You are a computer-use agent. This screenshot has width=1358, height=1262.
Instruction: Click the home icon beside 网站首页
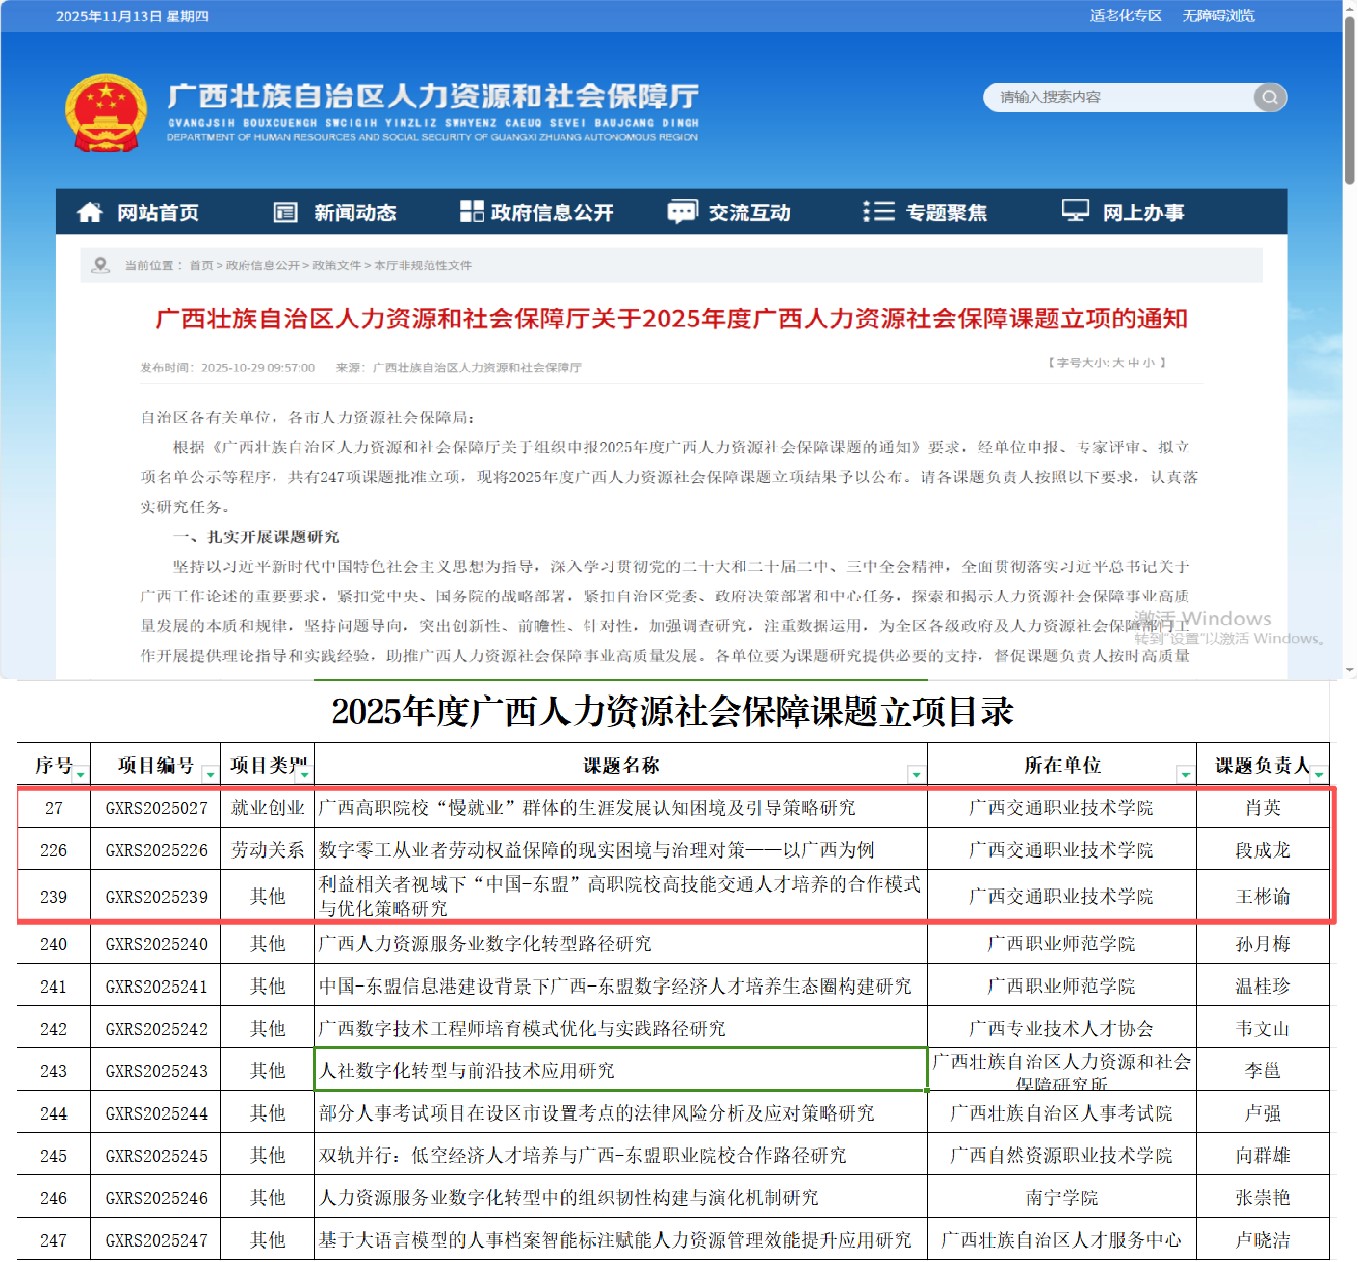point(90,212)
